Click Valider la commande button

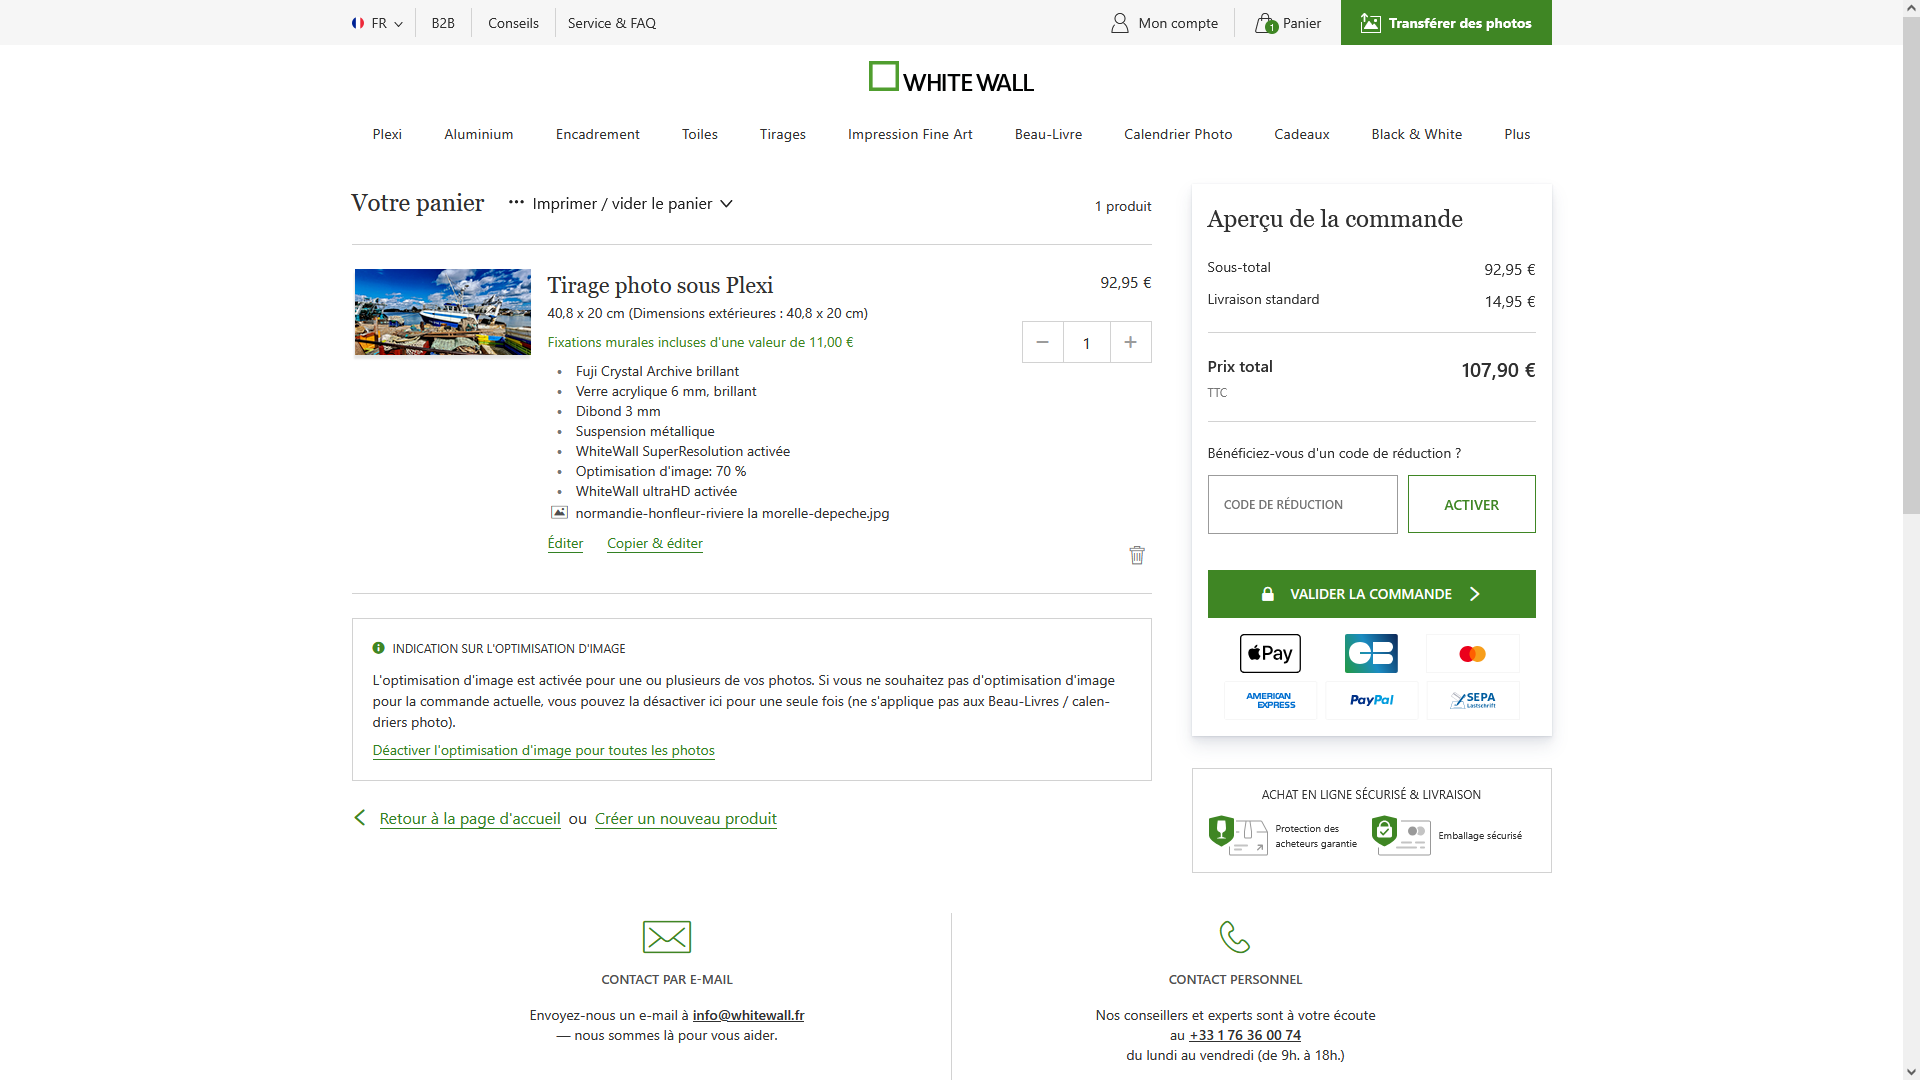click(x=1371, y=594)
